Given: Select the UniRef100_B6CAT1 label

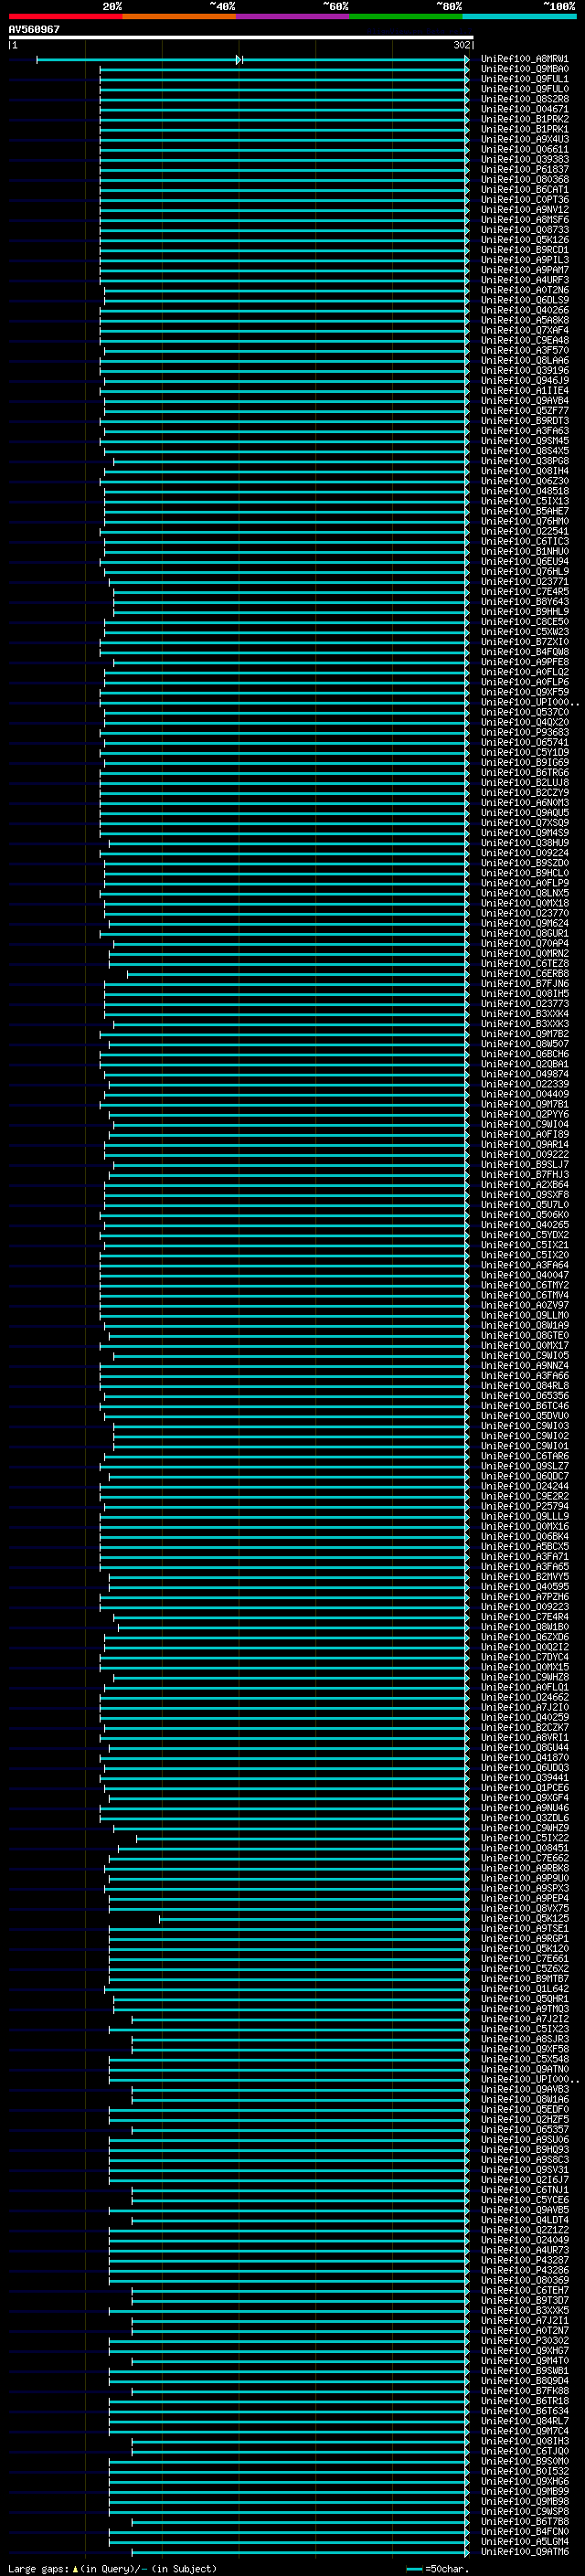Looking at the screenshot, I should (524, 189).
